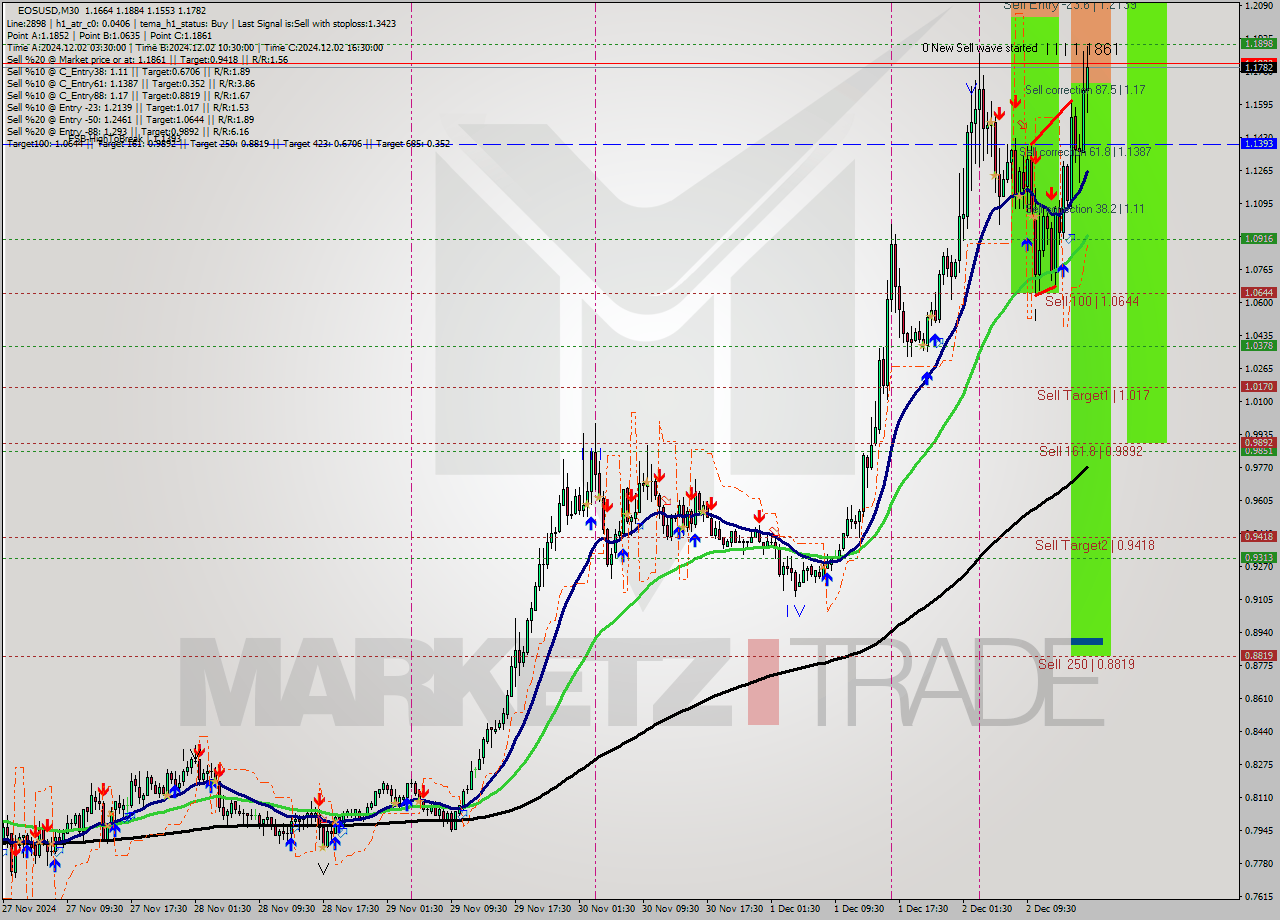The width and height of the screenshot is (1280, 920).
Task: Click the red 1.0170 price tag
Action: tap(1258, 386)
